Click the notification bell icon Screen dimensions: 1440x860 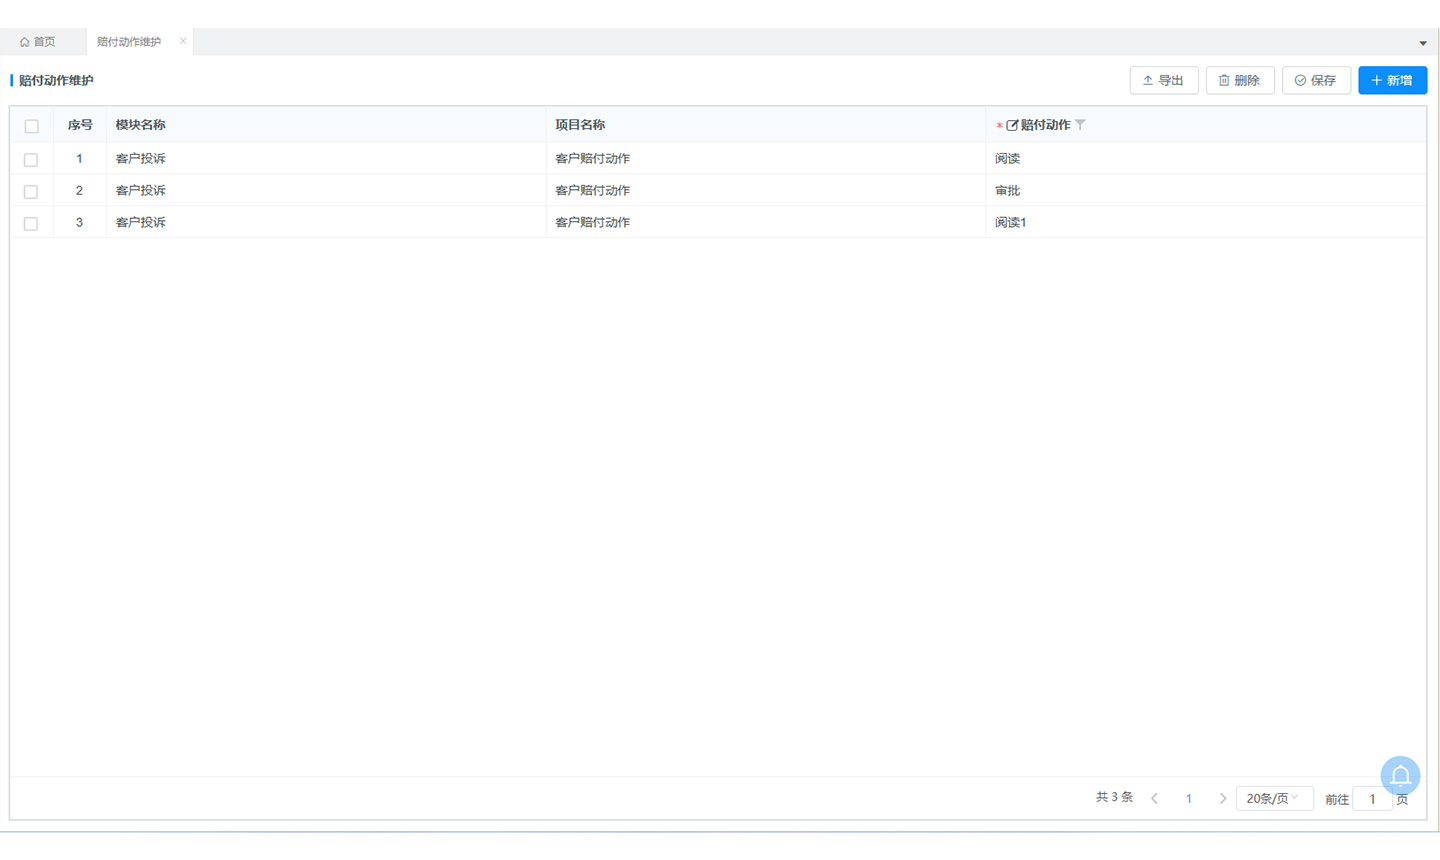coord(1400,776)
